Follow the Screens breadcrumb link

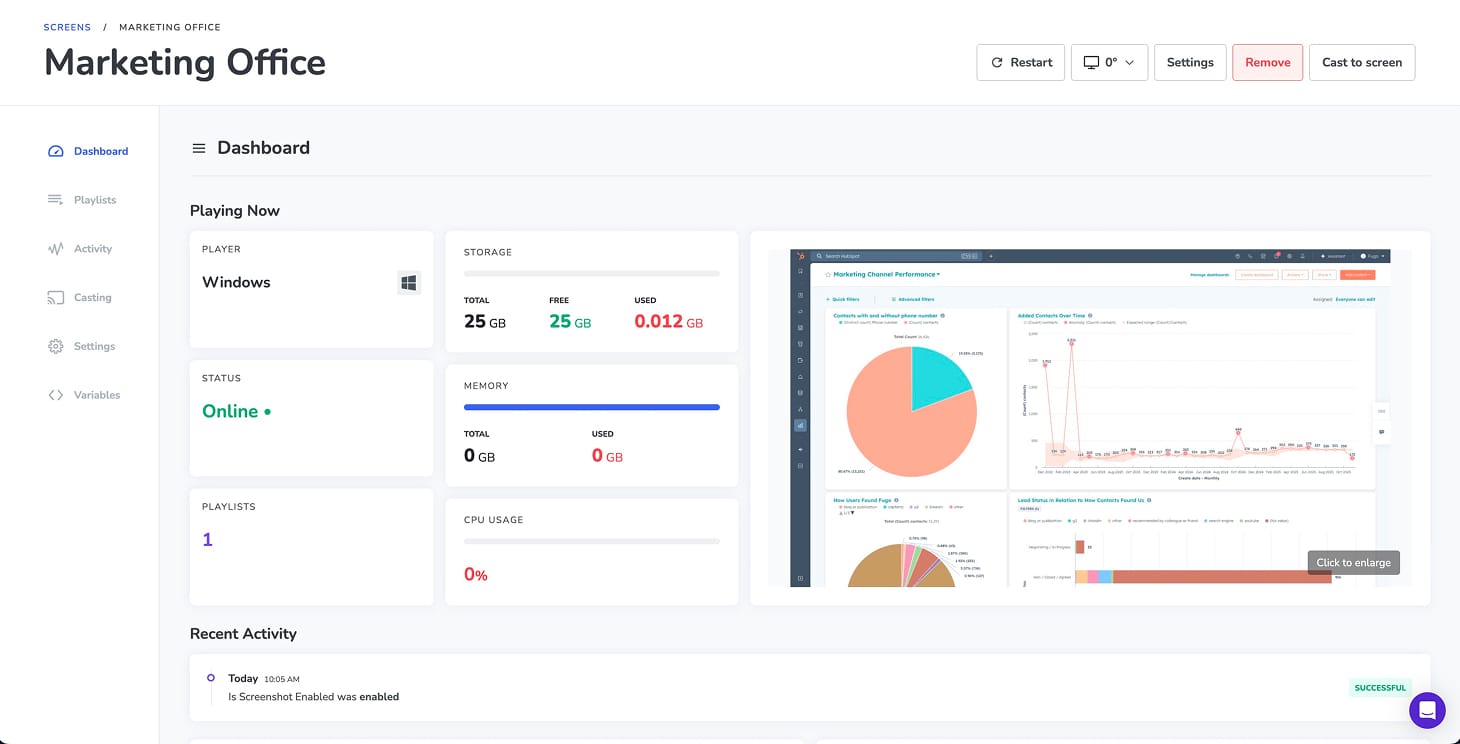(x=67, y=27)
